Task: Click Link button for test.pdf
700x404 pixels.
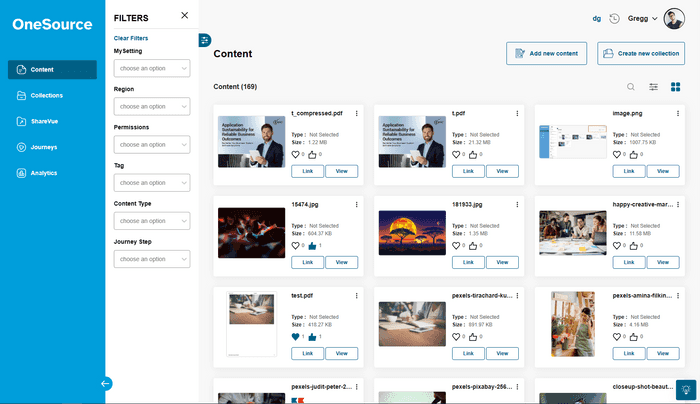Action: point(308,354)
